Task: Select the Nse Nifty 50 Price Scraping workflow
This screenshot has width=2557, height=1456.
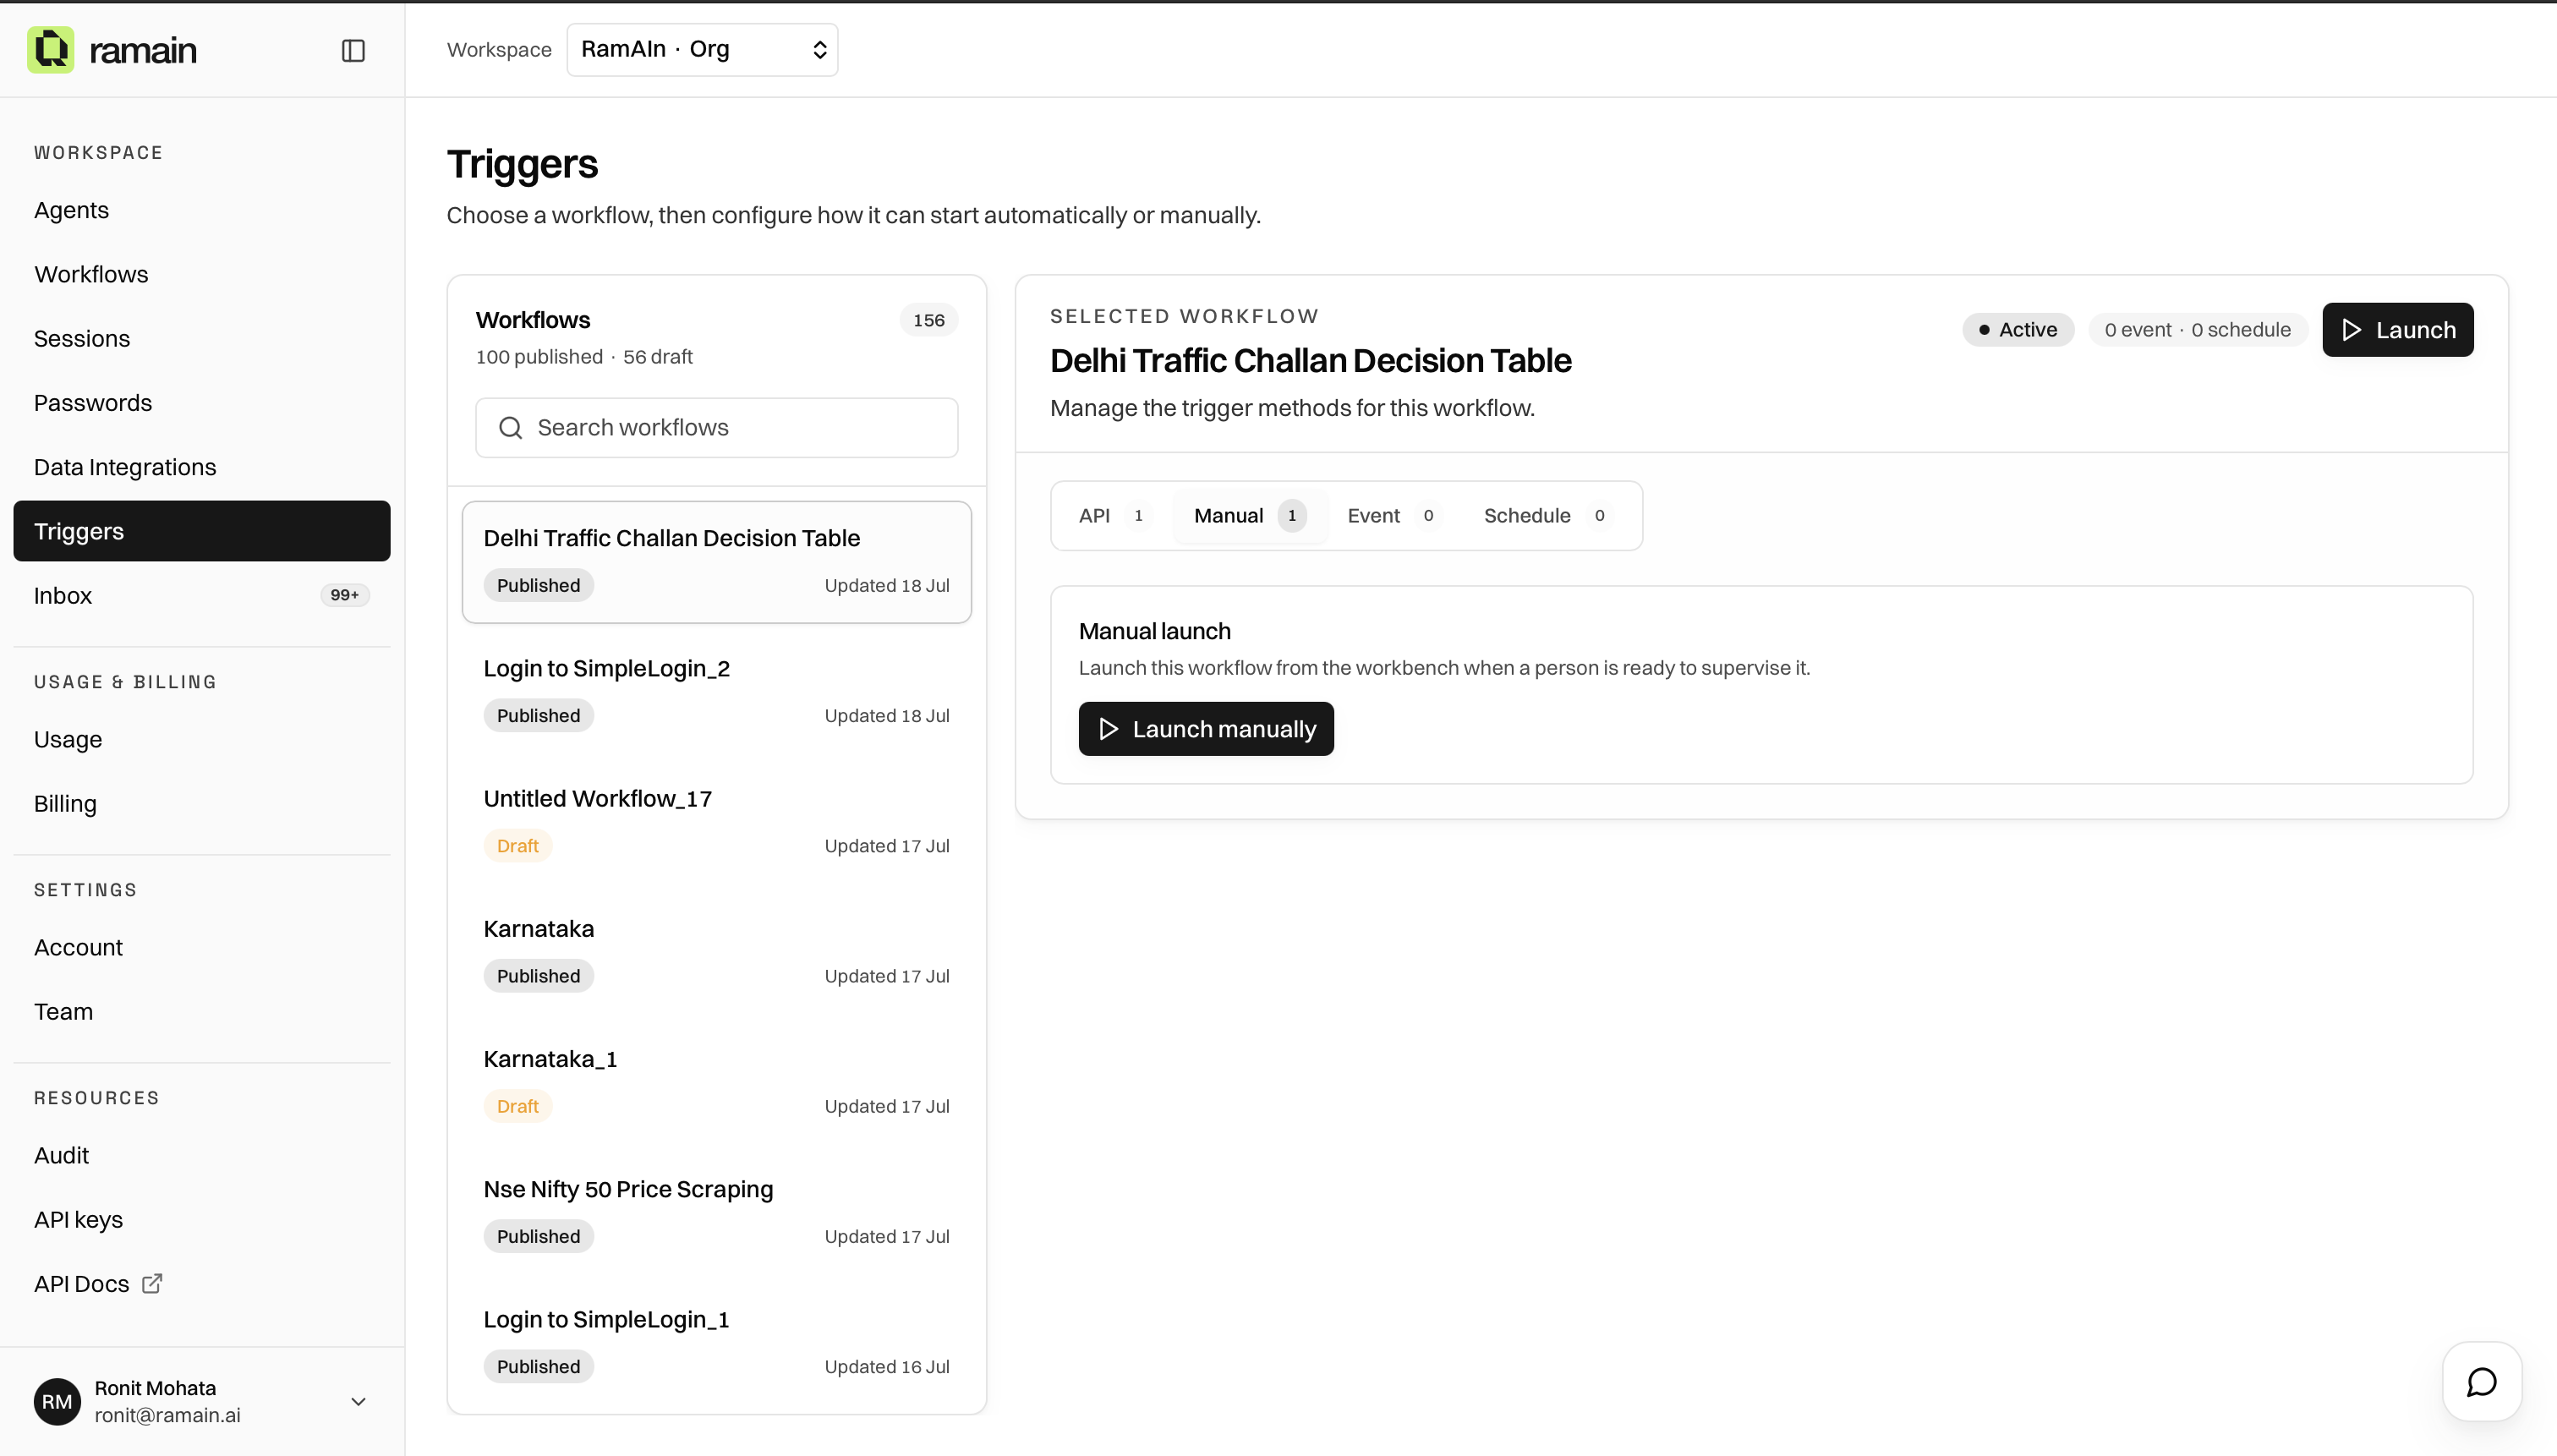Action: click(x=716, y=1212)
